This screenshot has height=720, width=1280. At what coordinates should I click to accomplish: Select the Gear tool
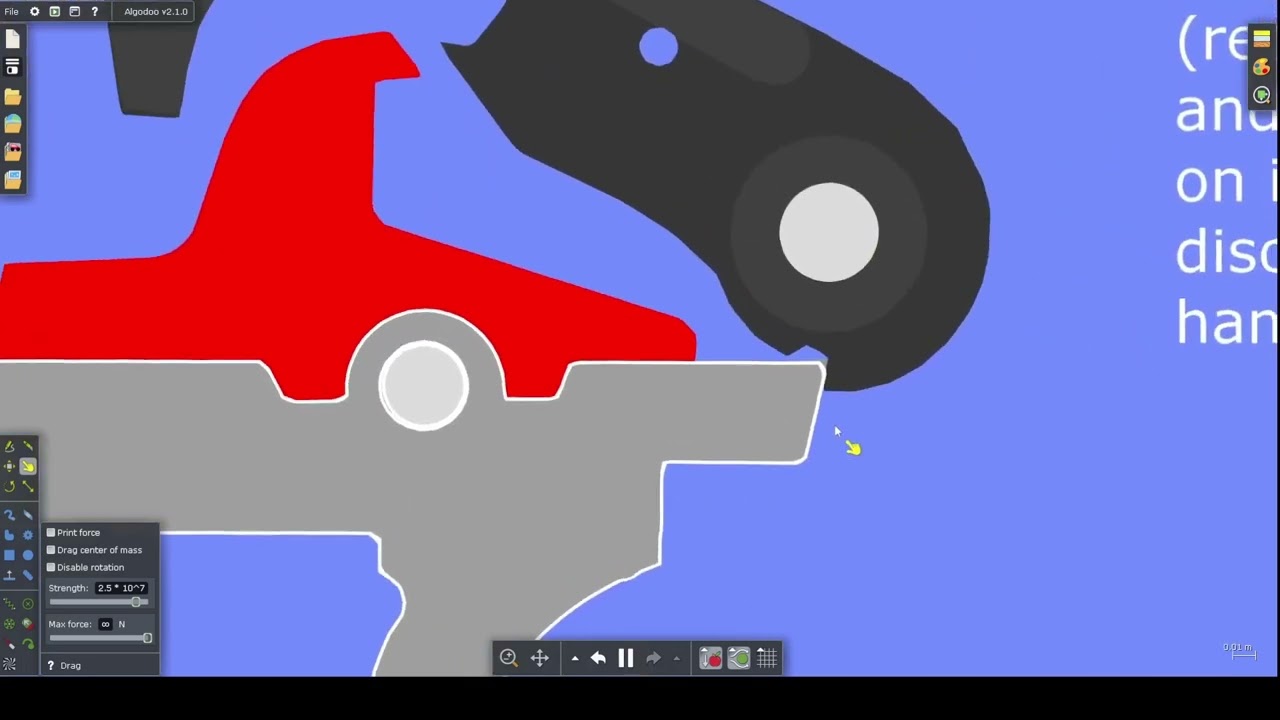pos(28,535)
